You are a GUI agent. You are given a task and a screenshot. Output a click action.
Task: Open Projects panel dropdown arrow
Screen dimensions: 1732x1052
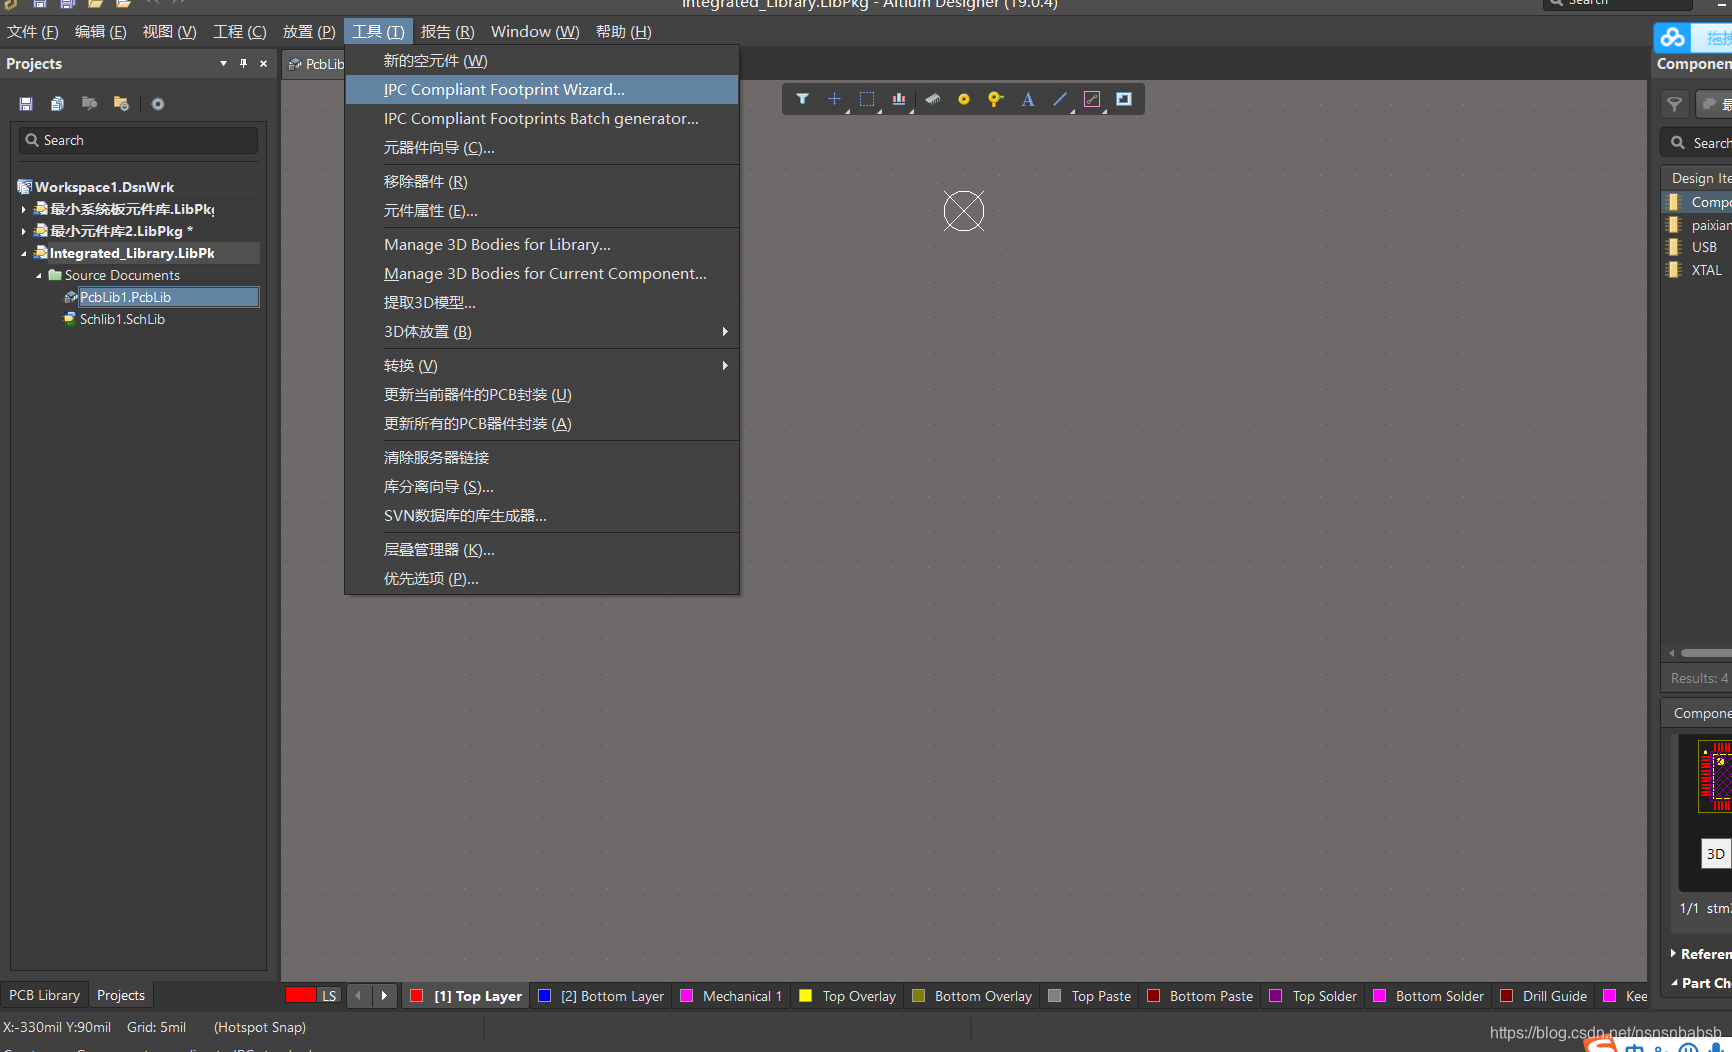(223, 63)
